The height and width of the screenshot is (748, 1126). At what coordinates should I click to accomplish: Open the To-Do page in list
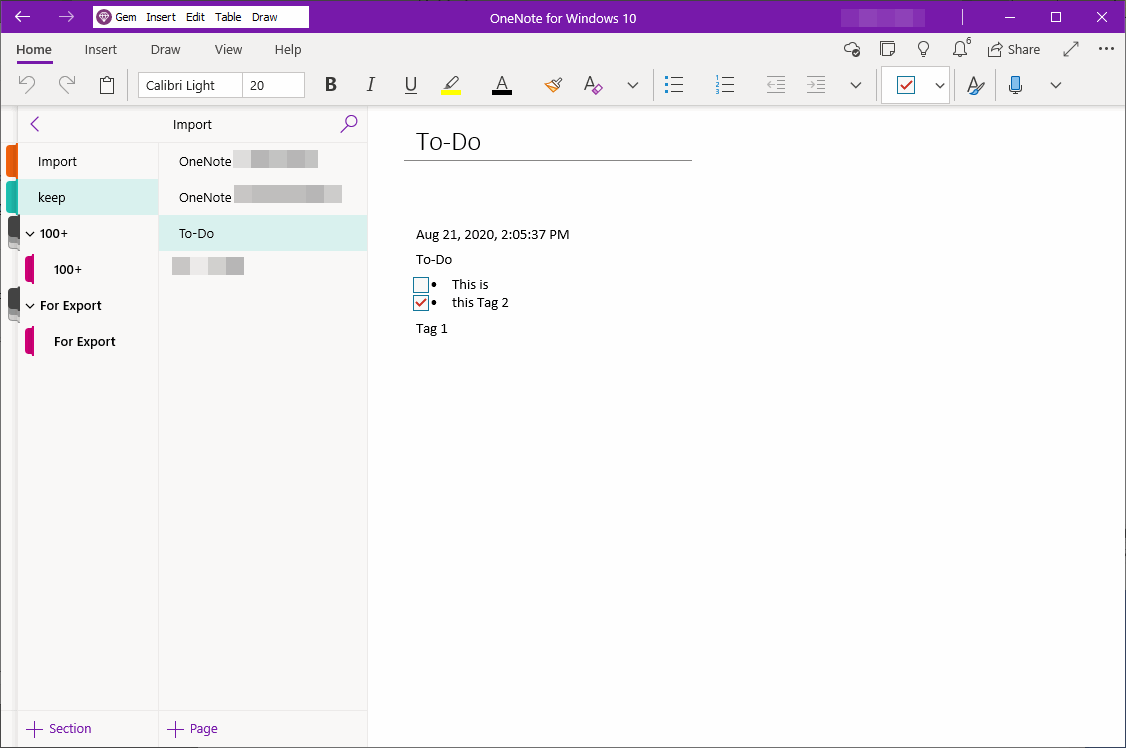click(263, 233)
